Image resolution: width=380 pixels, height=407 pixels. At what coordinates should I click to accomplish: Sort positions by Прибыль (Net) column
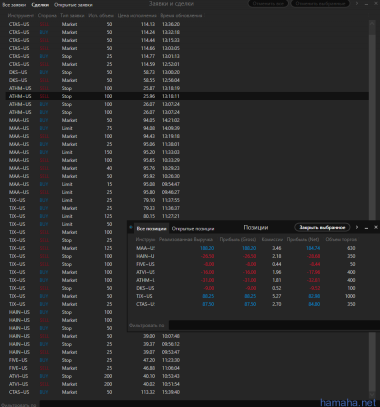click(303, 239)
